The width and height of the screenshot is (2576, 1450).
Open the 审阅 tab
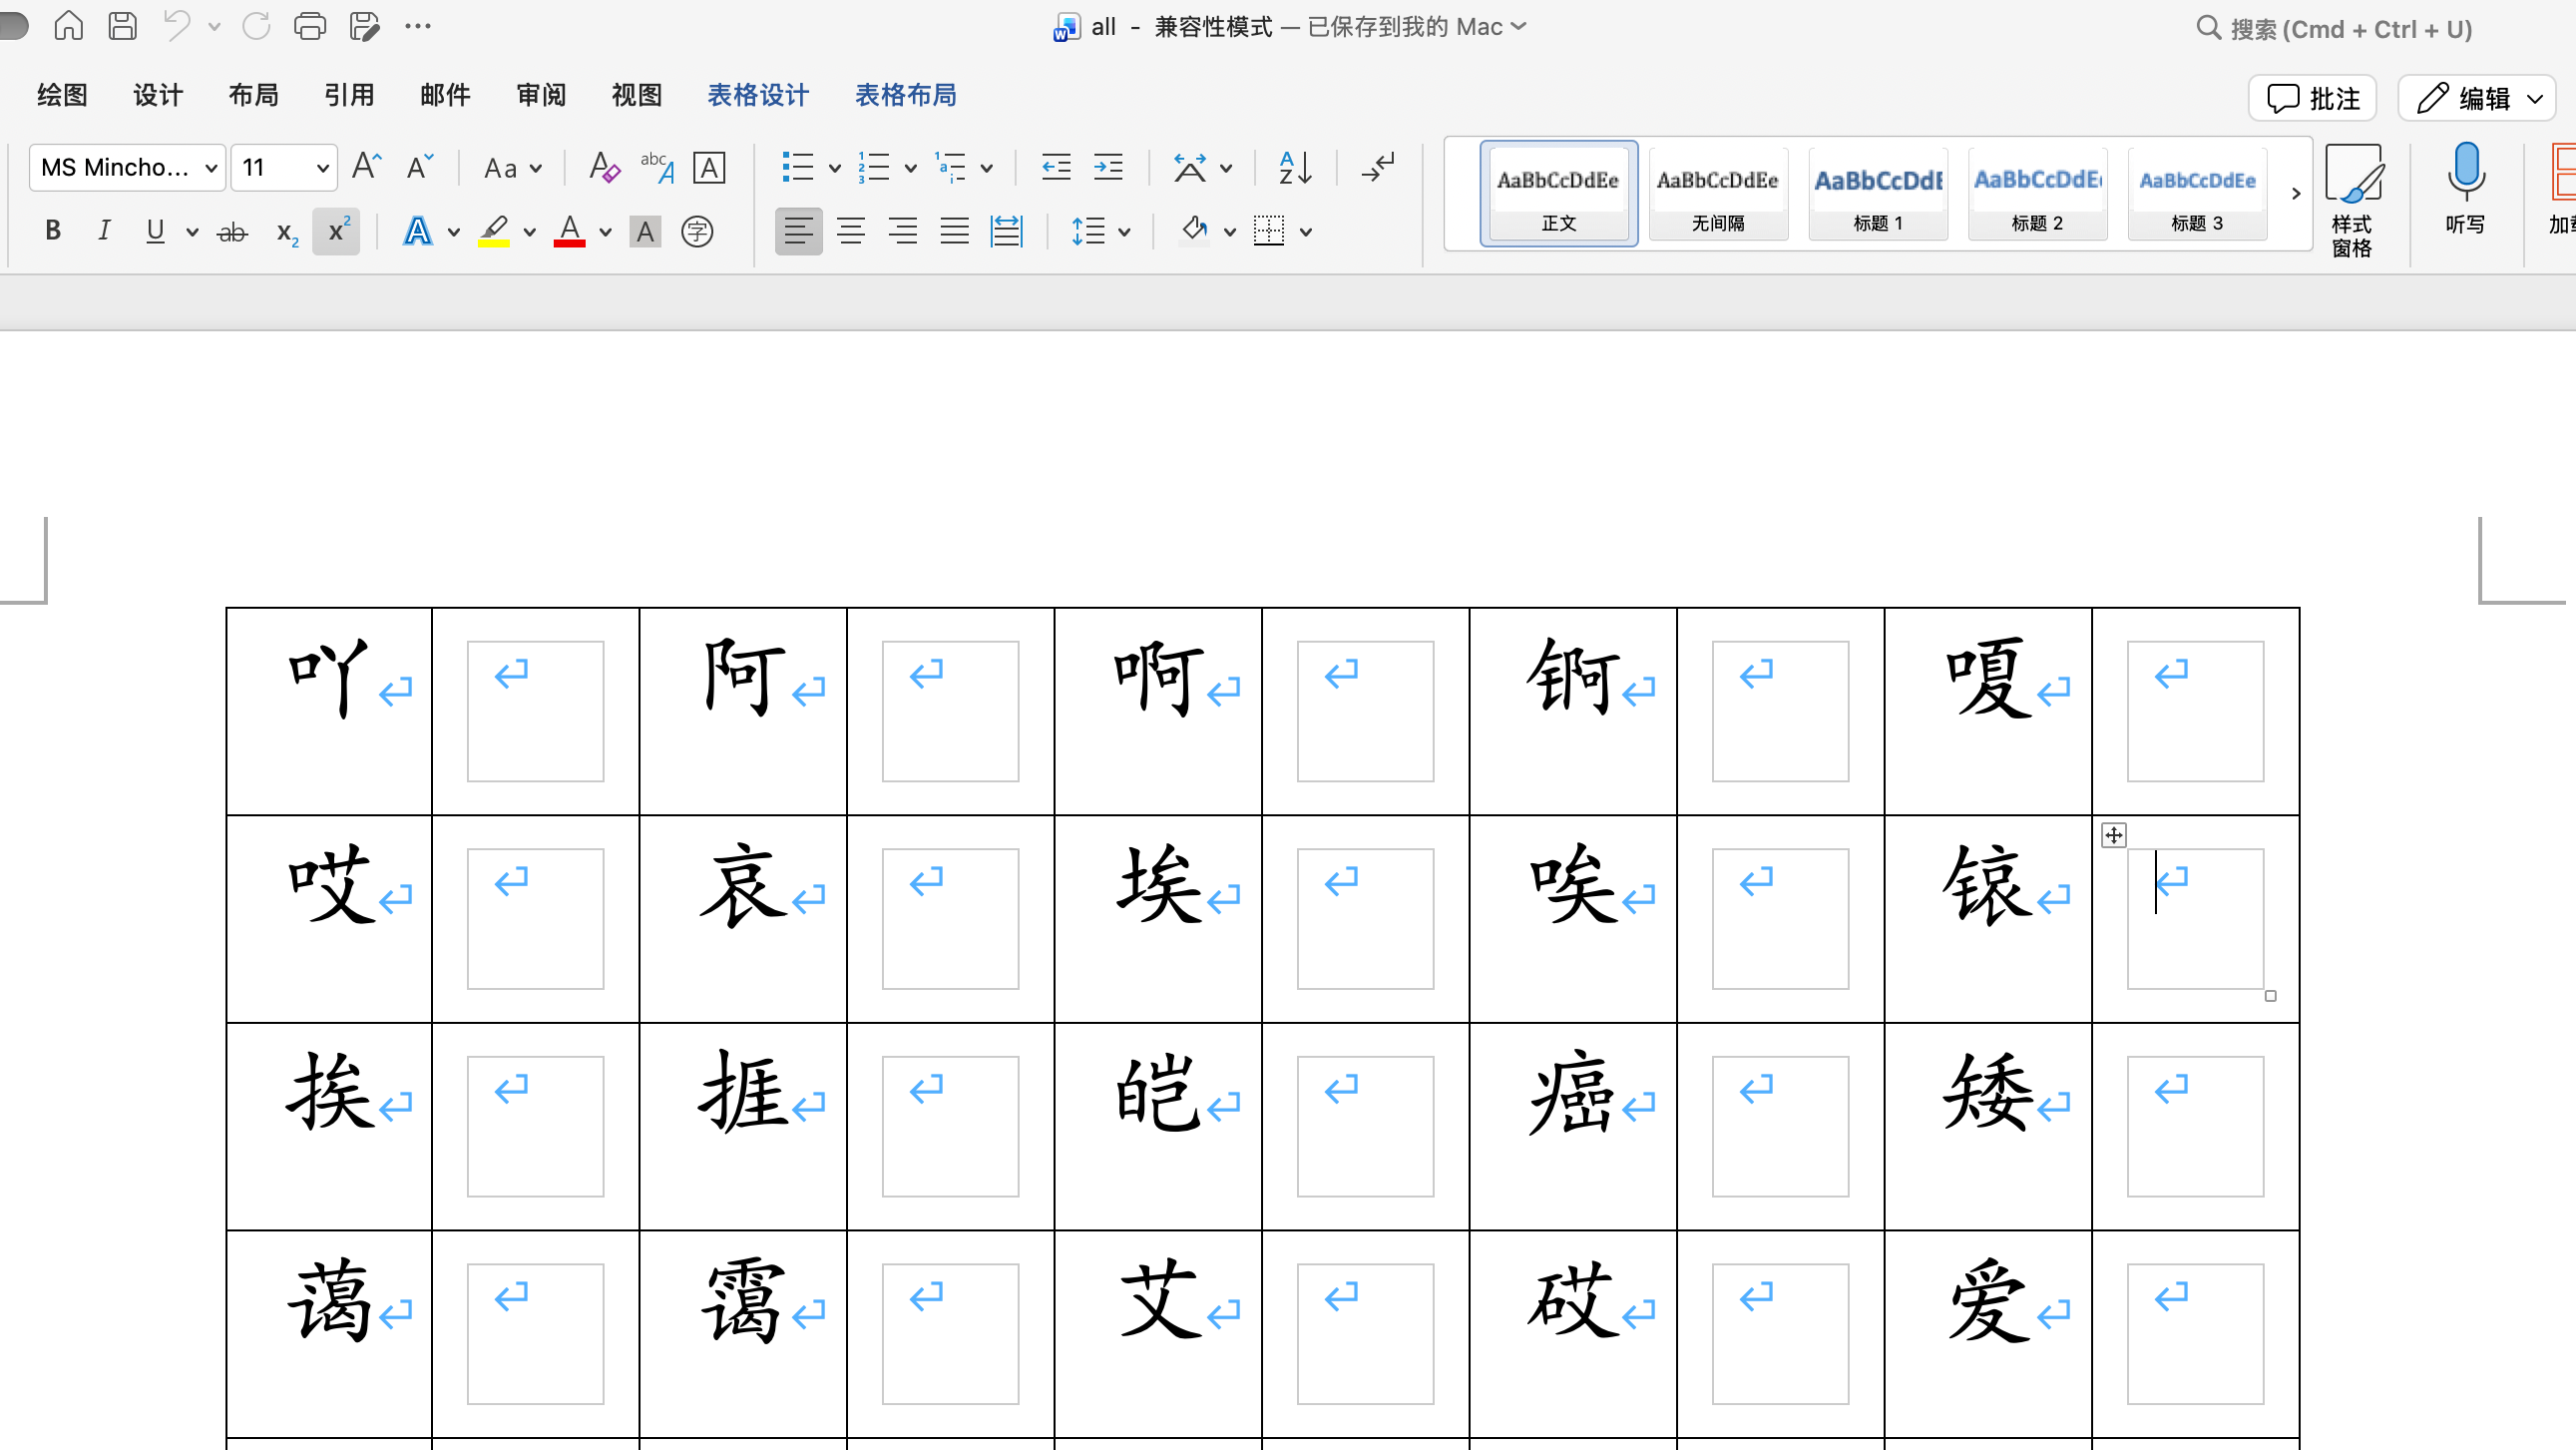point(541,95)
